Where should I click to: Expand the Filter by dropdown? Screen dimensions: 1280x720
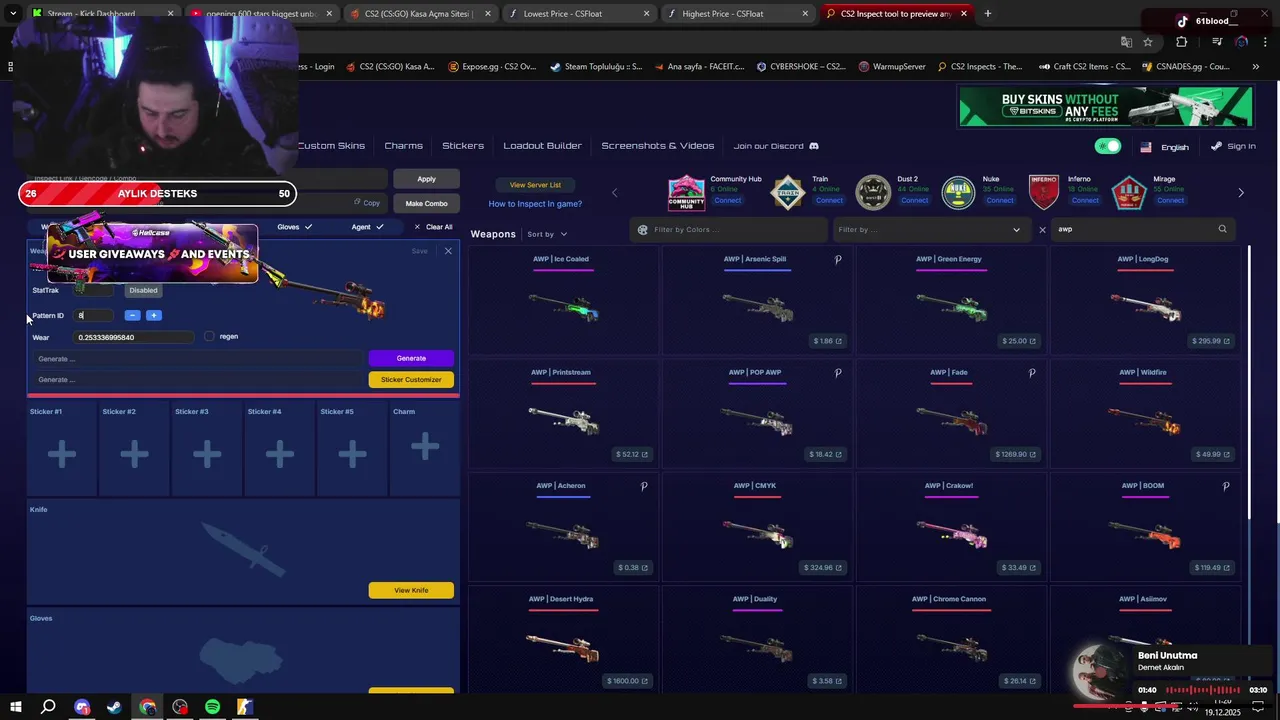point(929,230)
